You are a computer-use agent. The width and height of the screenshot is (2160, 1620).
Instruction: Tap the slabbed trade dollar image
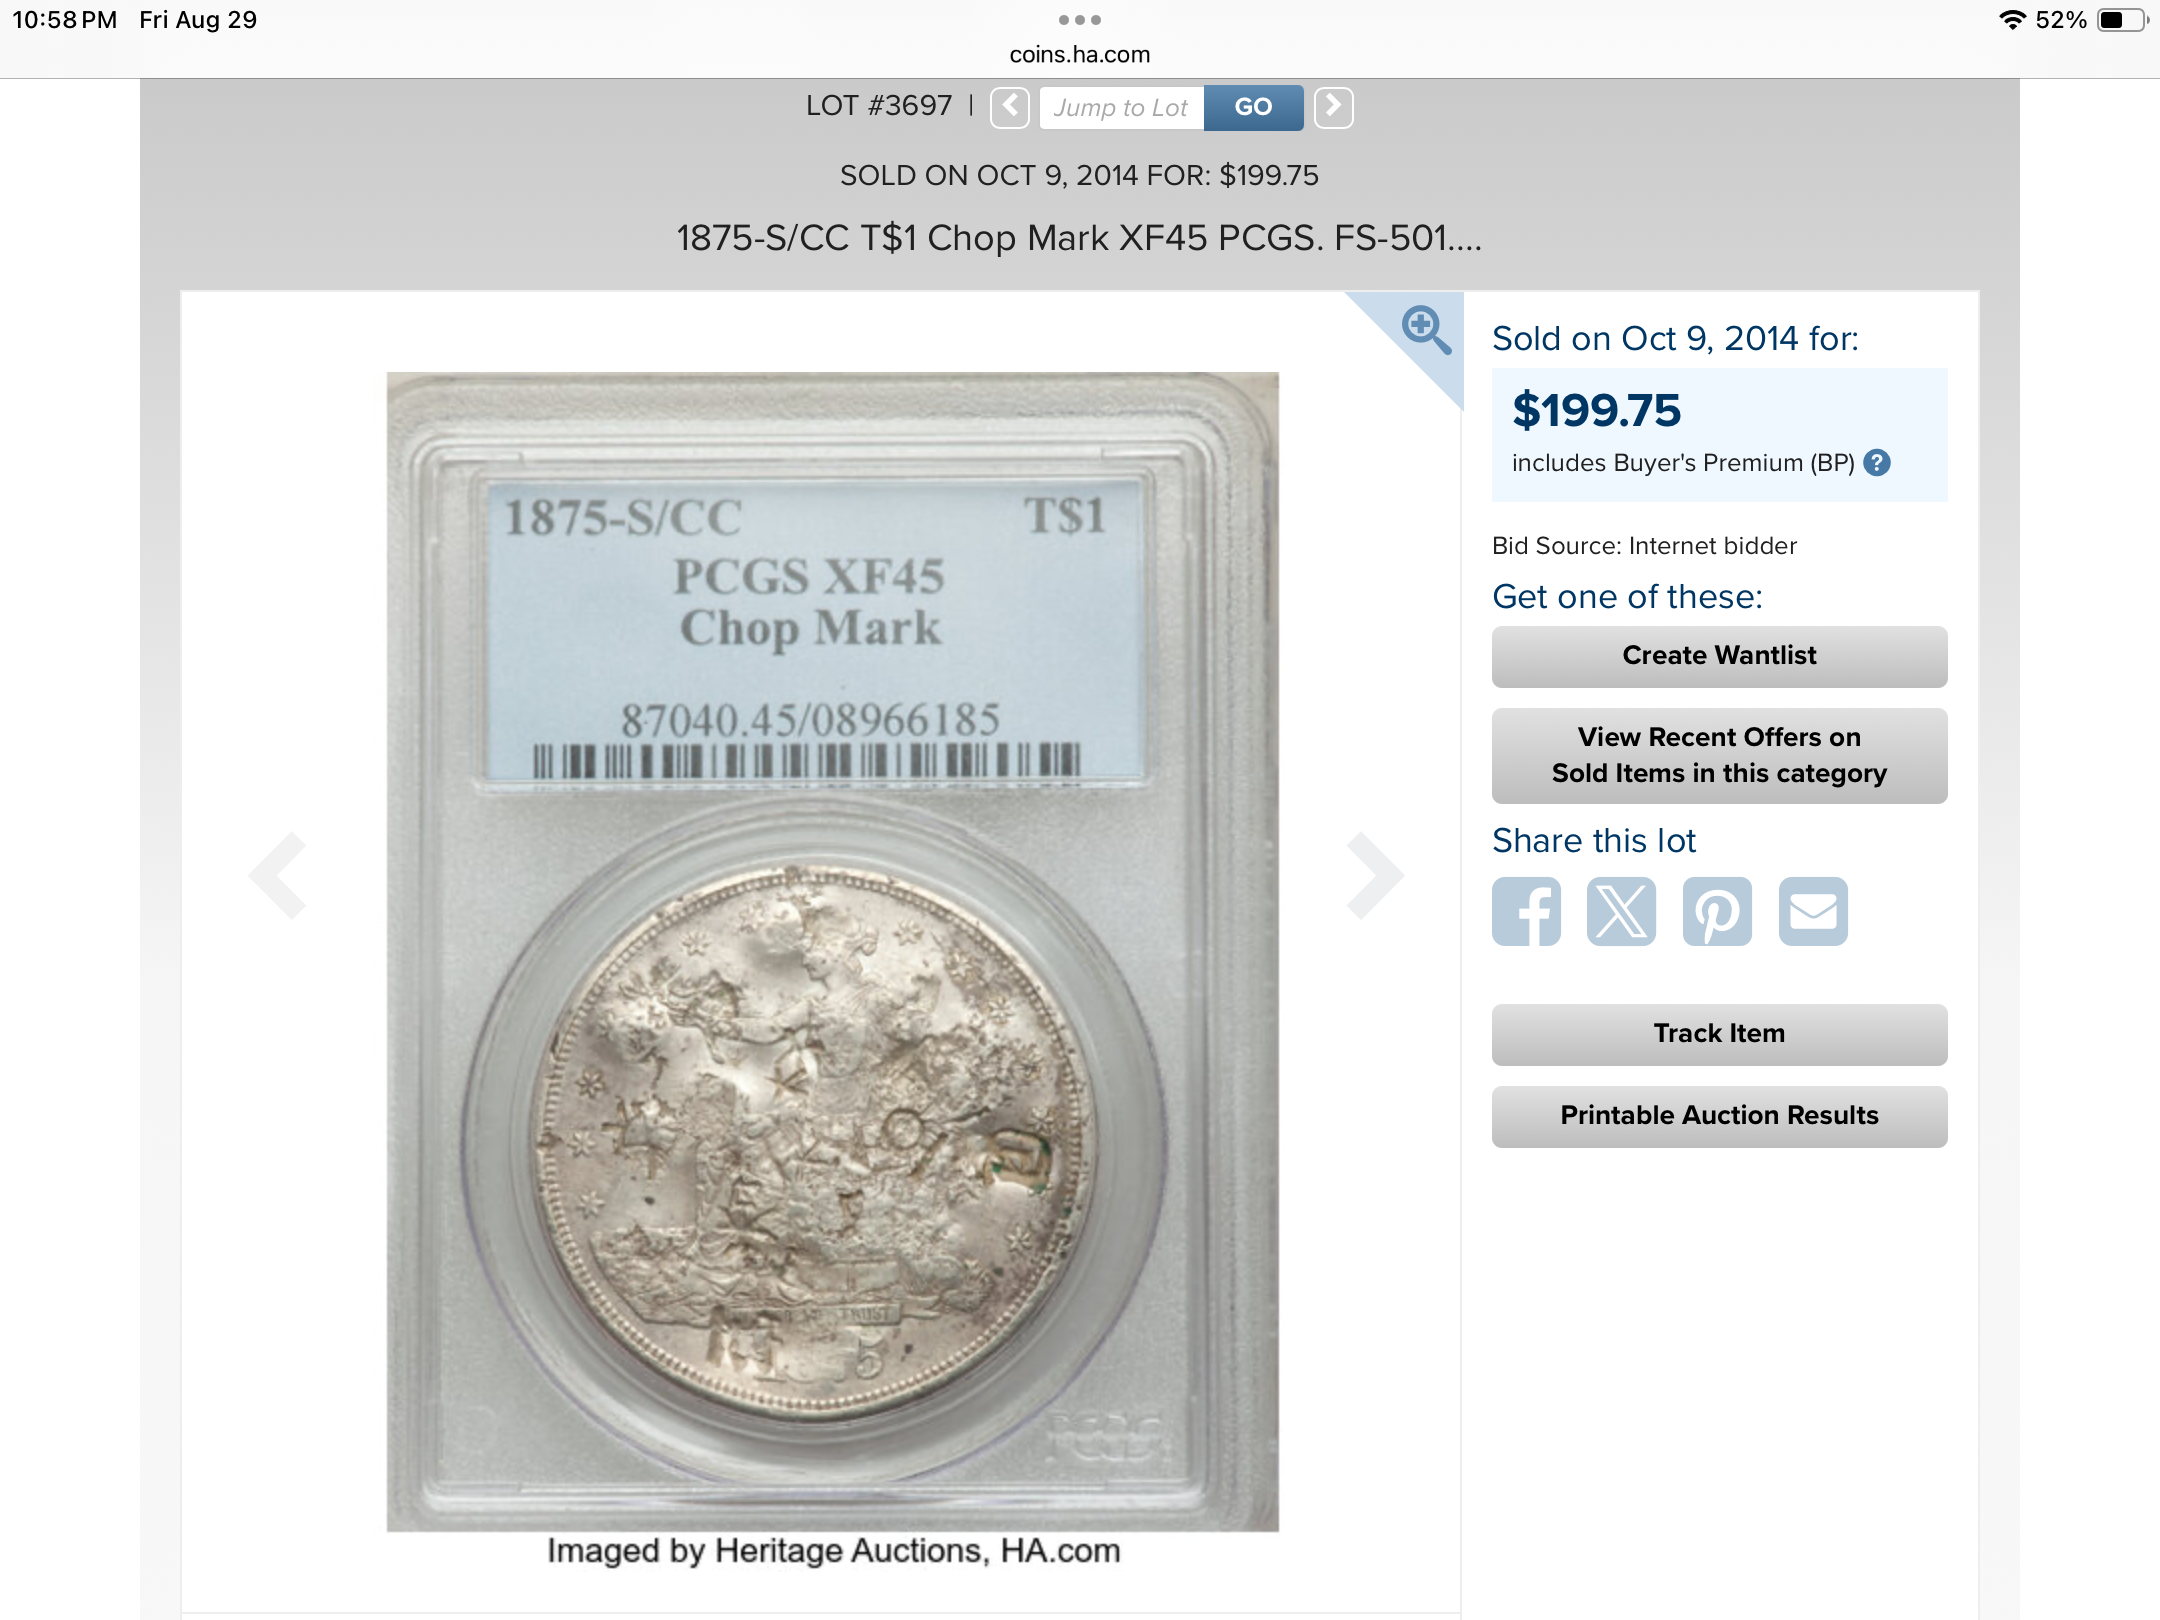pyautogui.click(x=832, y=951)
